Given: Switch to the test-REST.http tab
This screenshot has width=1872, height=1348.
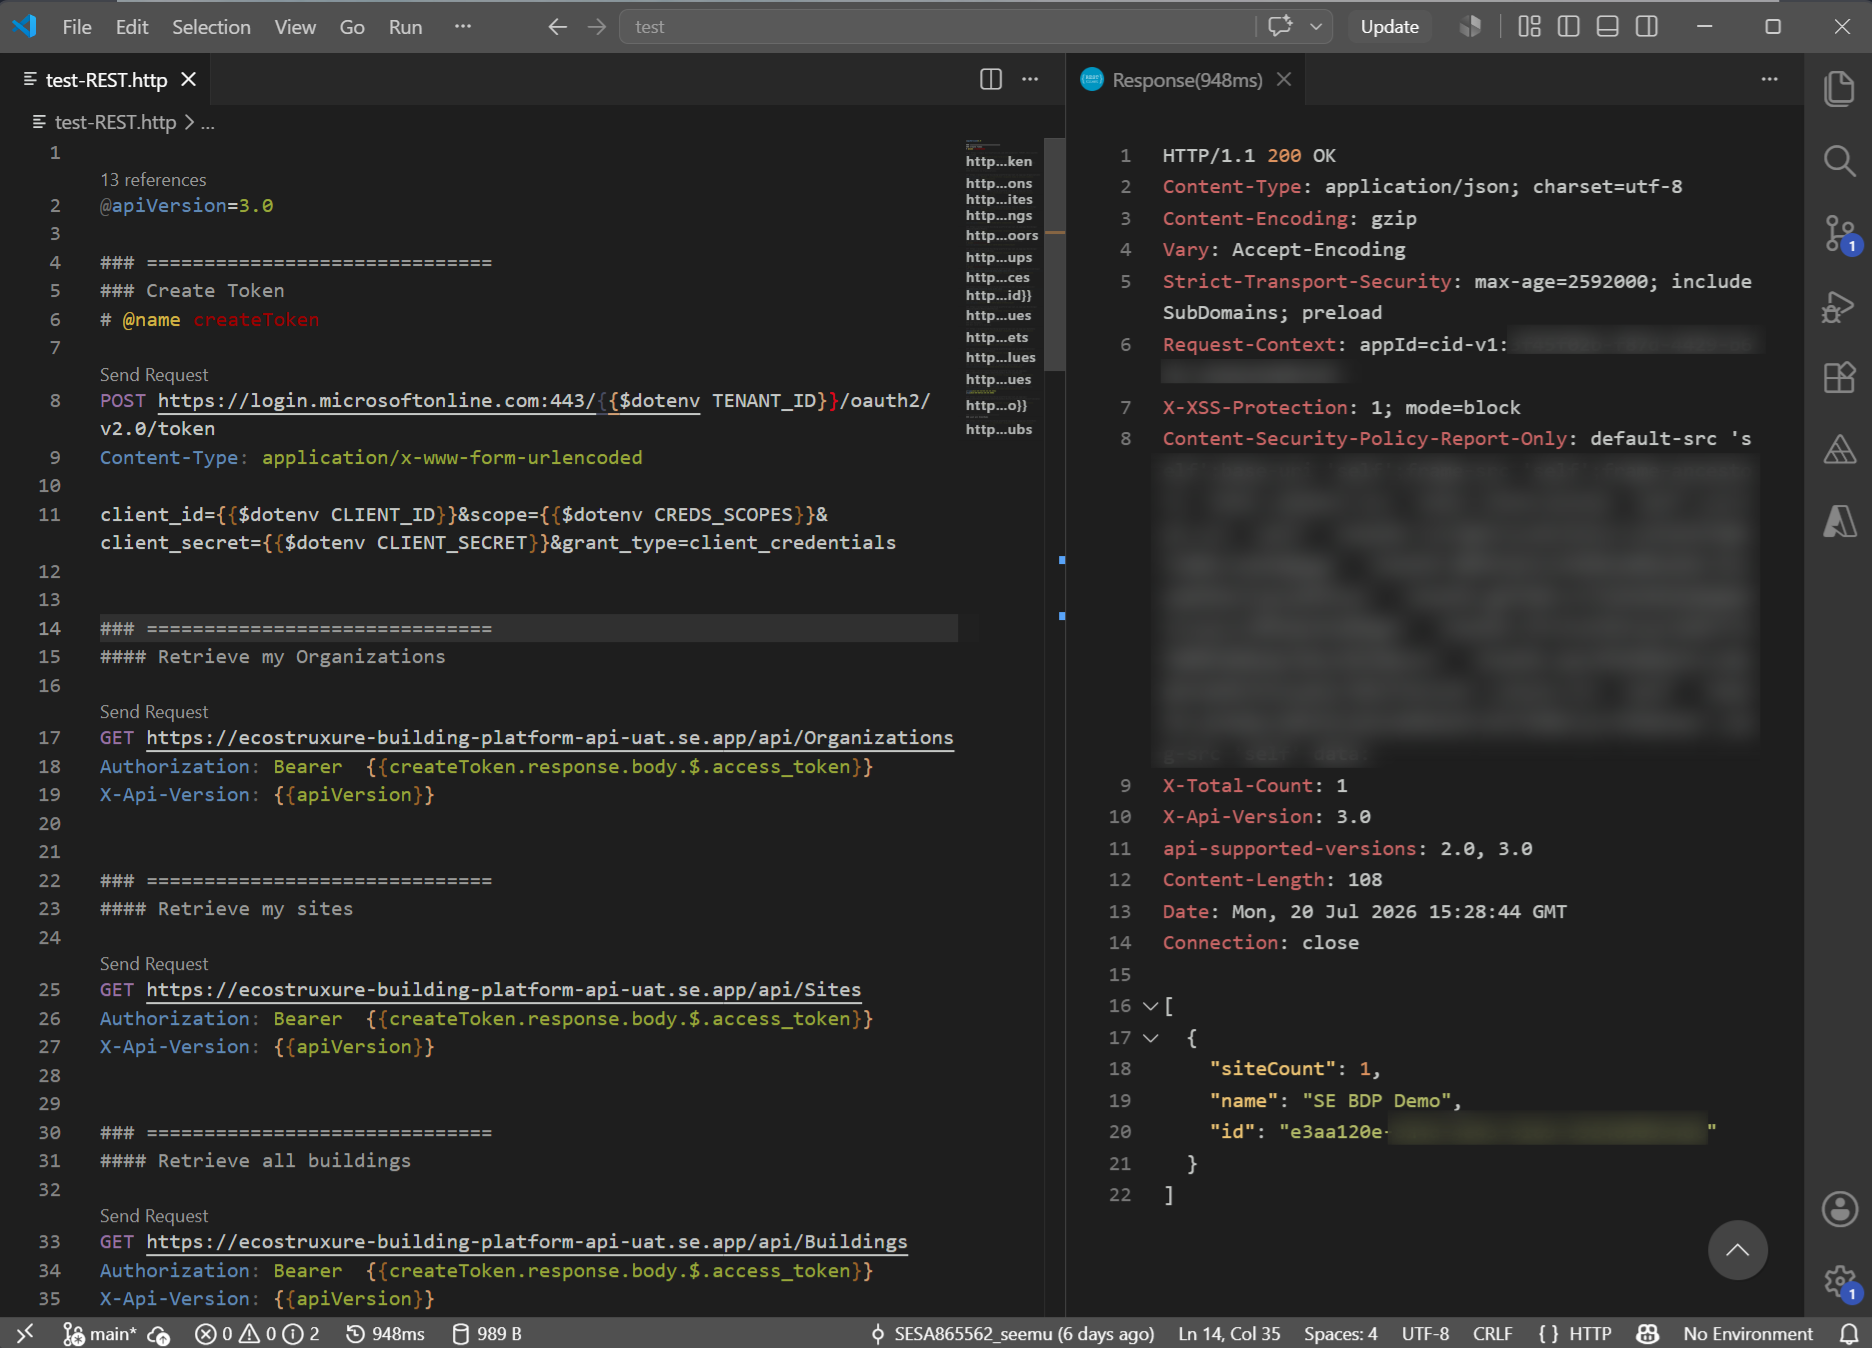Looking at the screenshot, I should click(x=105, y=80).
